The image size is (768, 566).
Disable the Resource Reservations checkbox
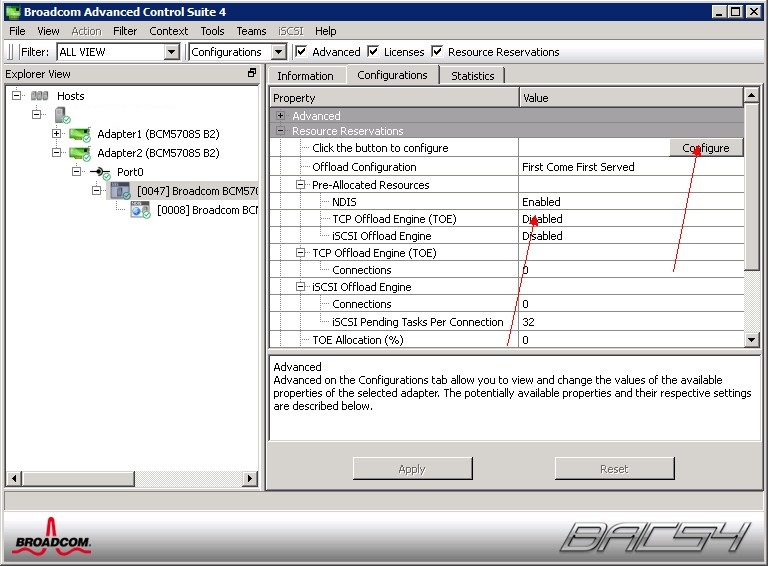pos(437,52)
